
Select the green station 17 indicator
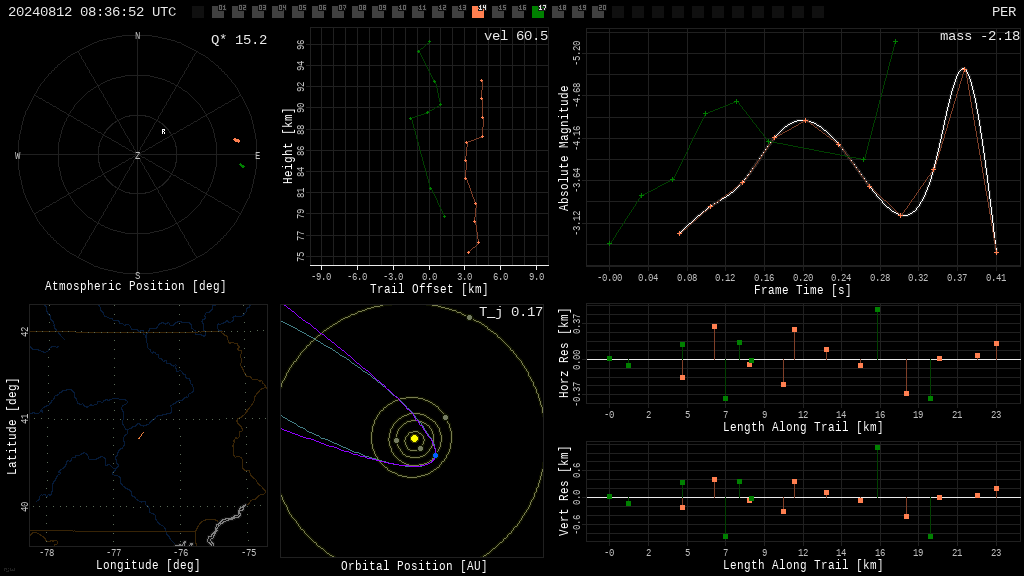click(538, 12)
